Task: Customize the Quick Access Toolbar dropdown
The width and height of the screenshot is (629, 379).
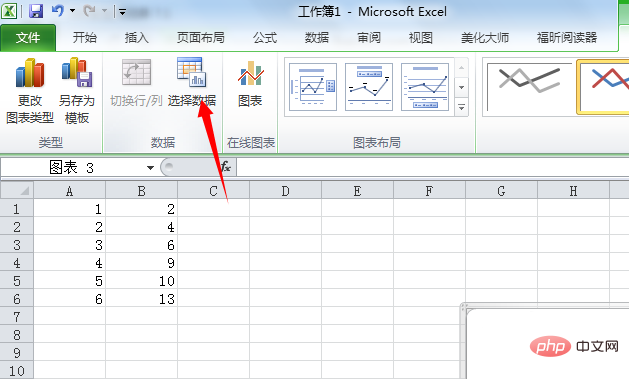Action: [x=122, y=12]
